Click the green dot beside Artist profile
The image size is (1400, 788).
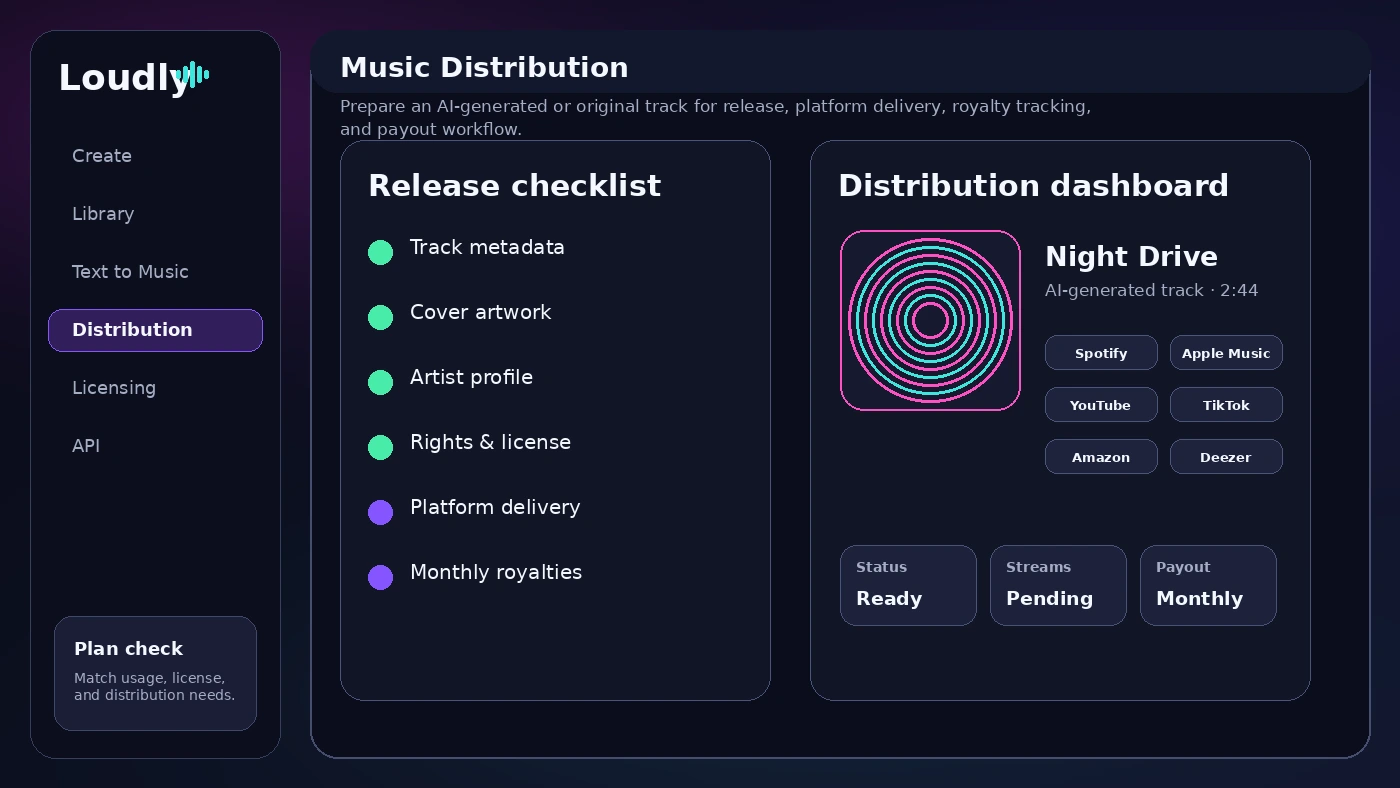click(x=380, y=382)
